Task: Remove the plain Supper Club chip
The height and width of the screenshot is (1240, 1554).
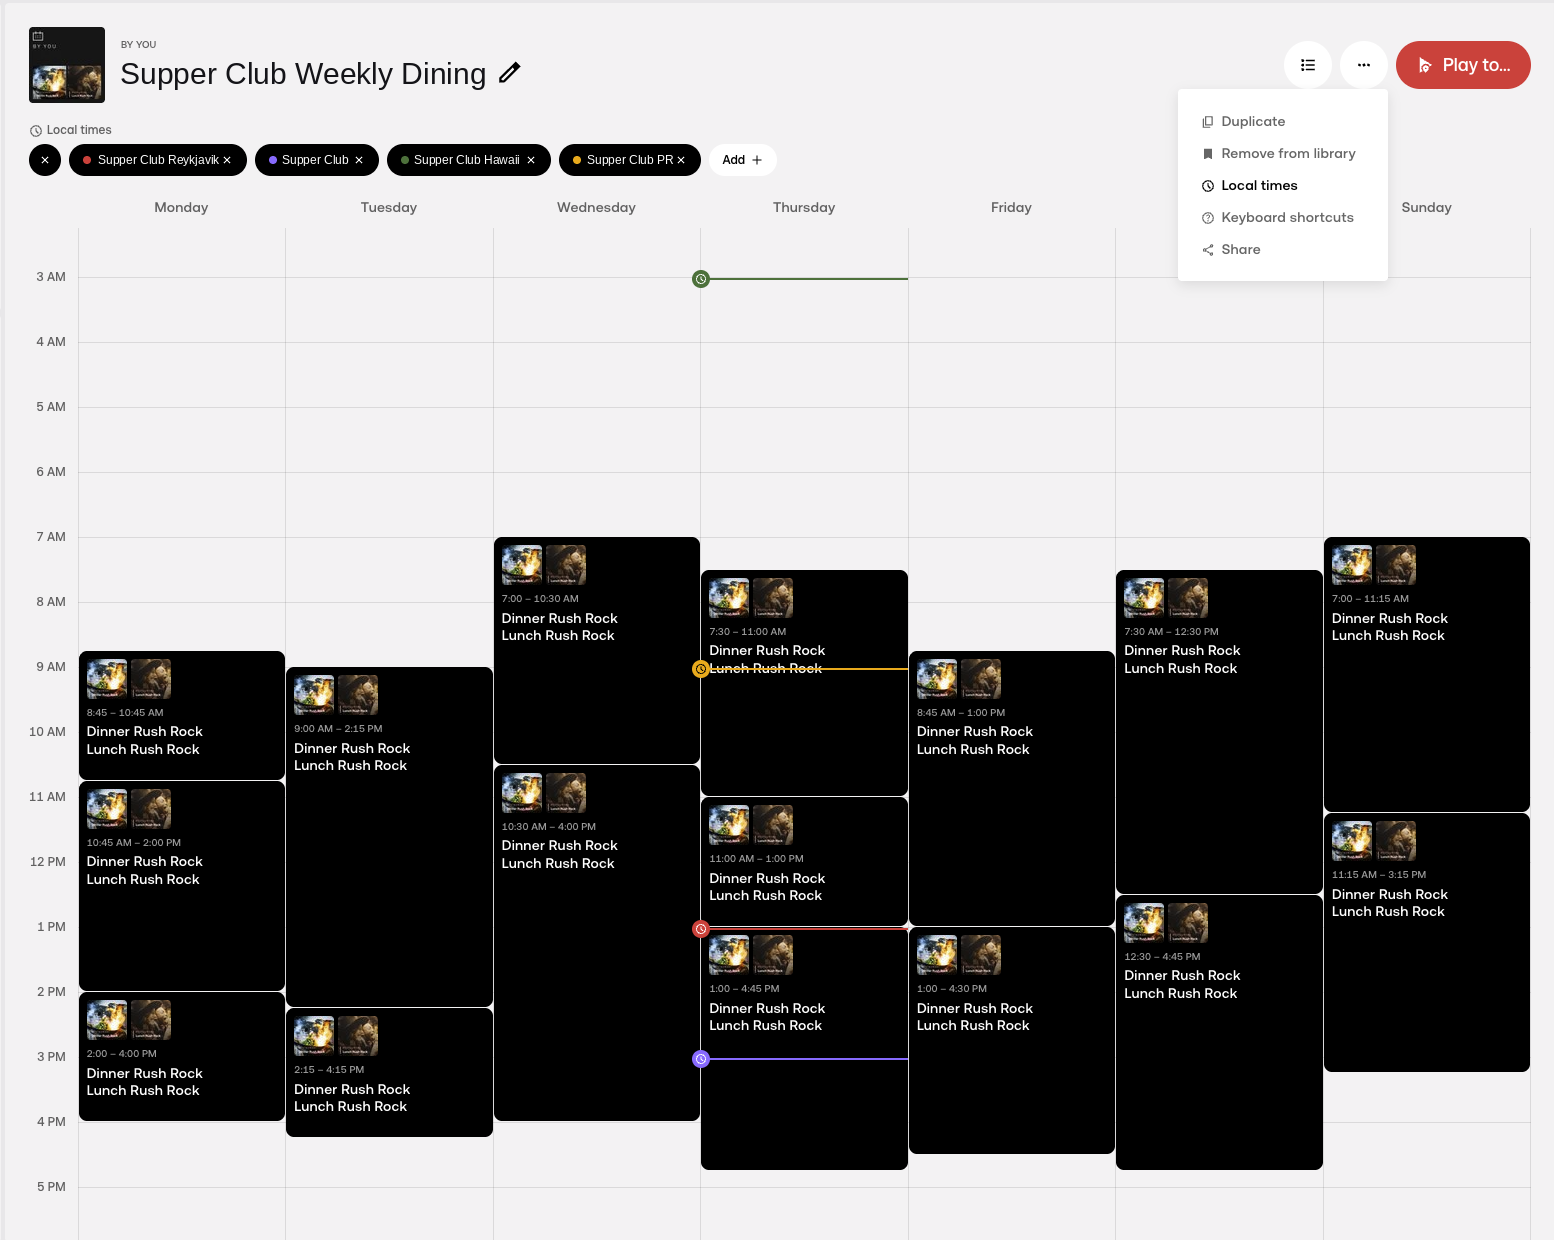Action: pyautogui.click(x=359, y=160)
